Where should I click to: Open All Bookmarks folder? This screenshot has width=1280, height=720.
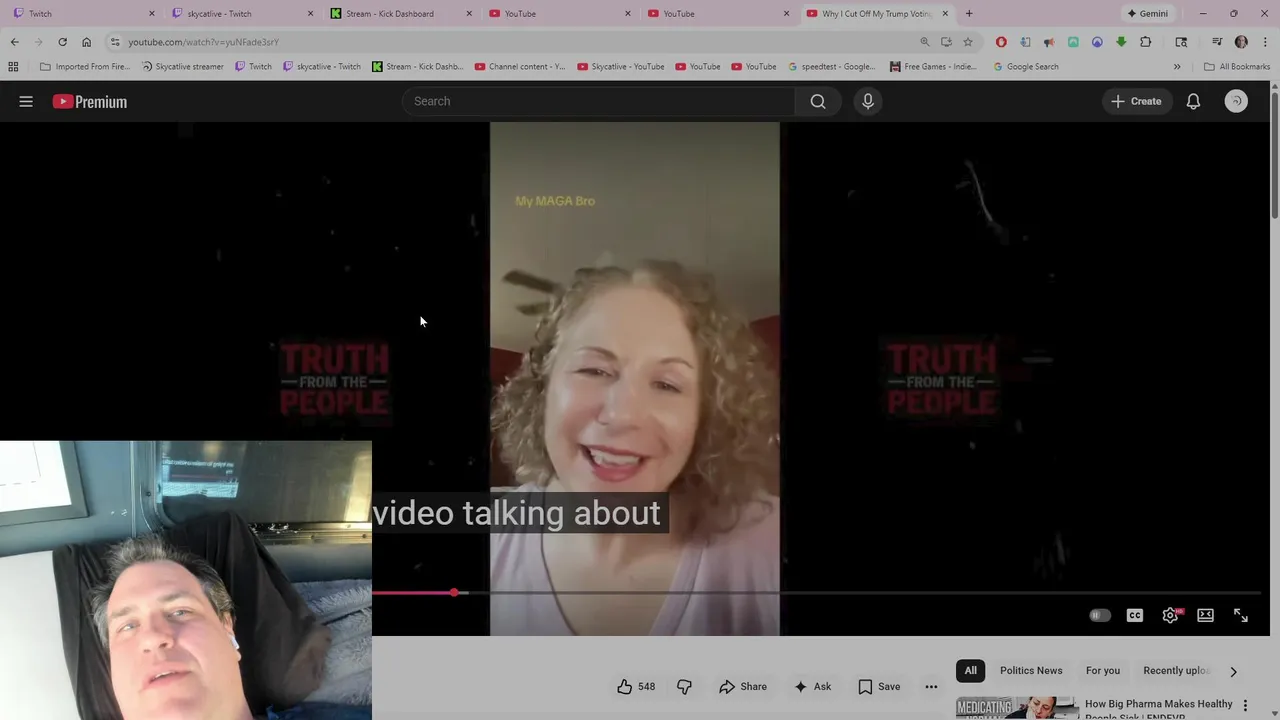pyautogui.click(x=1237, y=67)
